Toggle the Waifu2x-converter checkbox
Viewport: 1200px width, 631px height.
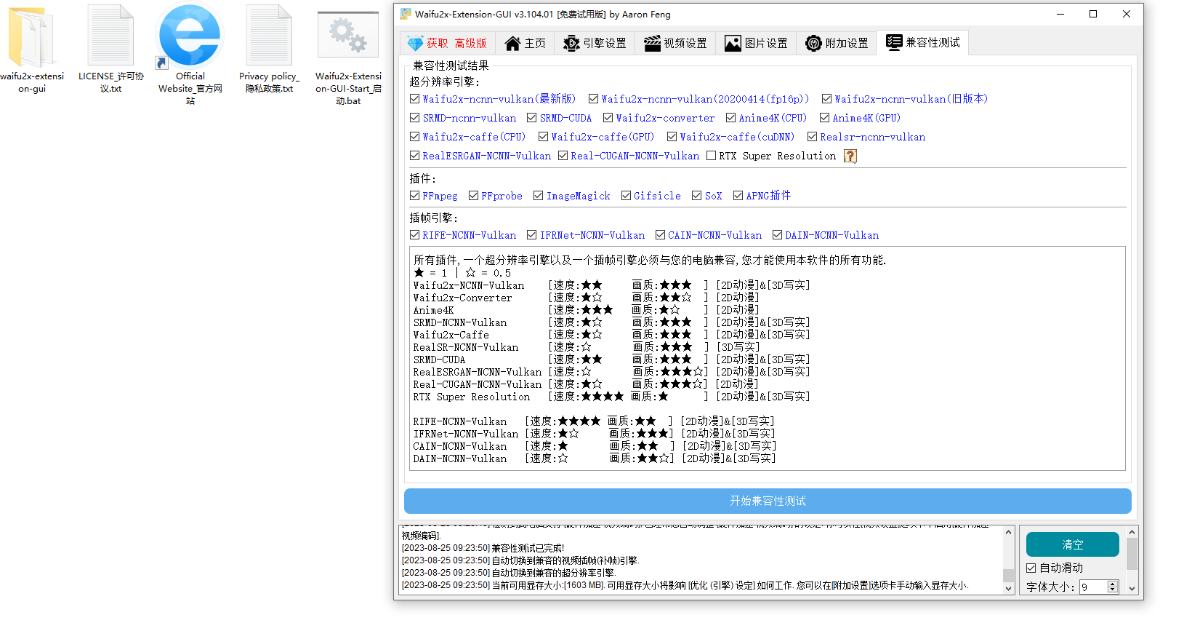[608, 118]
